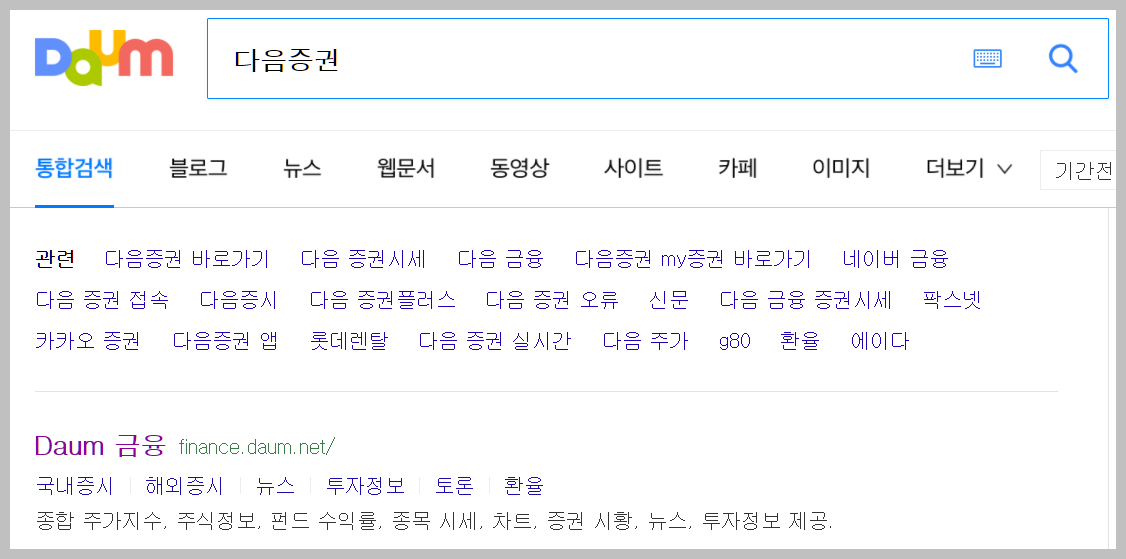Click the magnifier search icon
1126x559 pixels.
(x=1063, y=58)
